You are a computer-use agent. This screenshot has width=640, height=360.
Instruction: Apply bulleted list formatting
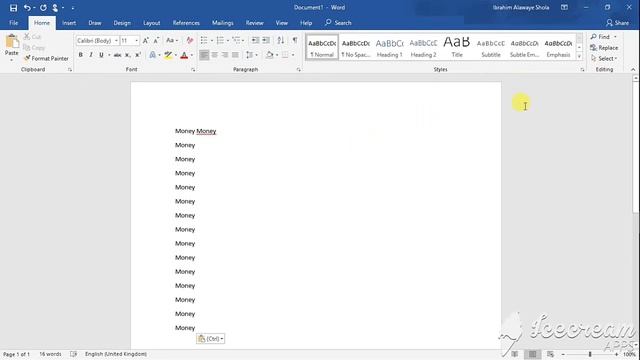(204, 40)
